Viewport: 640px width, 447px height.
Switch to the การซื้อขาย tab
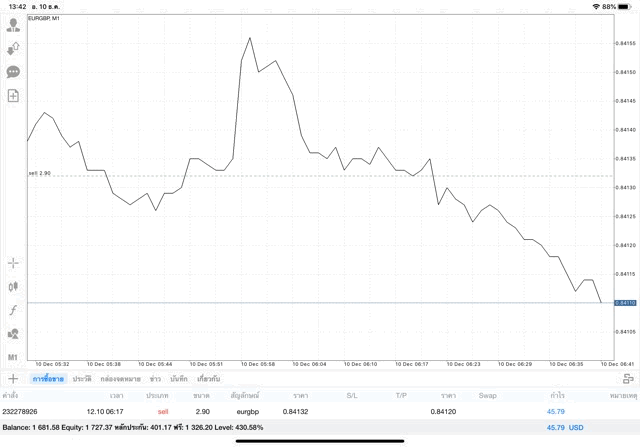[48, 379]
